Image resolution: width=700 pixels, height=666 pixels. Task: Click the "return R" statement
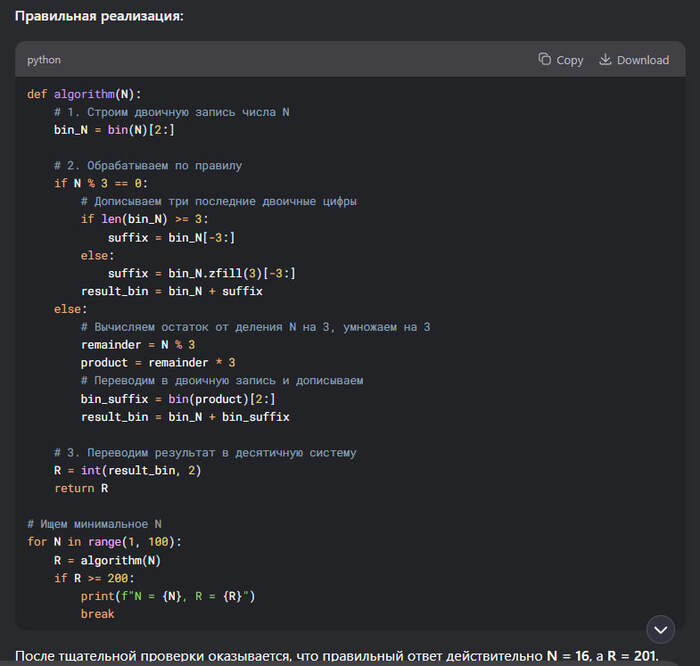pos(81,488)
